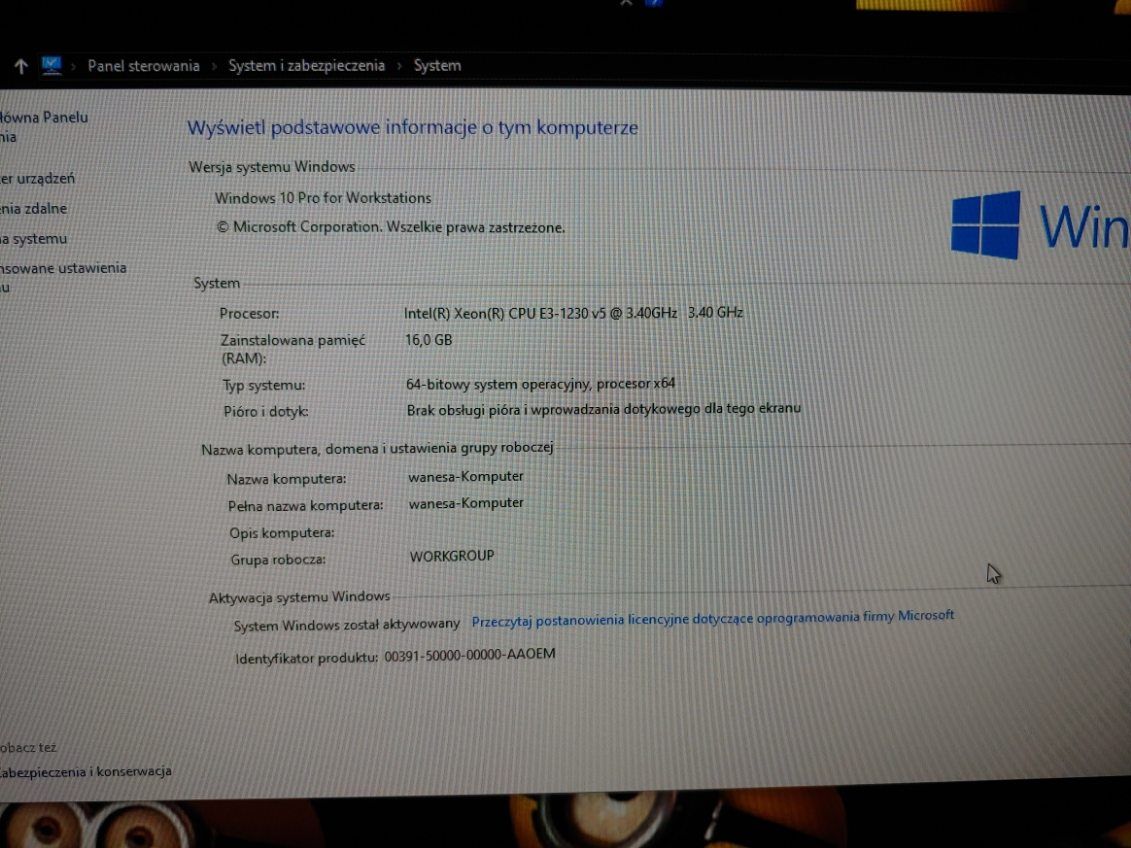The image size is (1131, 848).
Task: Click the 'Pióro i dotyk:' label
Action: point(266,412)
